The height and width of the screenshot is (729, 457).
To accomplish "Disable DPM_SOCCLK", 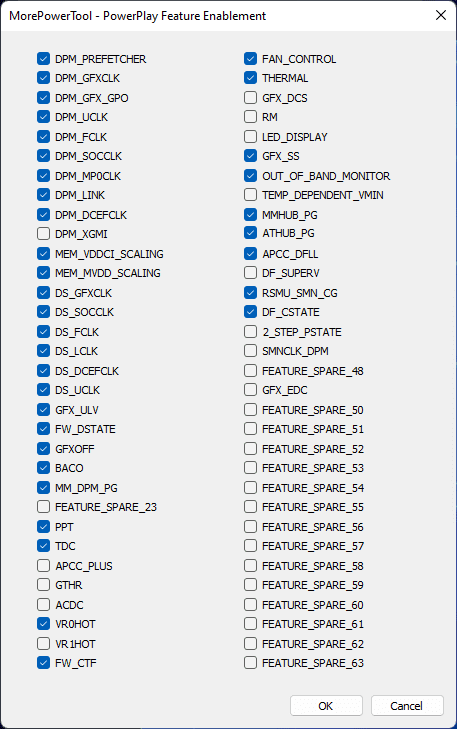I will pos(43,156).
